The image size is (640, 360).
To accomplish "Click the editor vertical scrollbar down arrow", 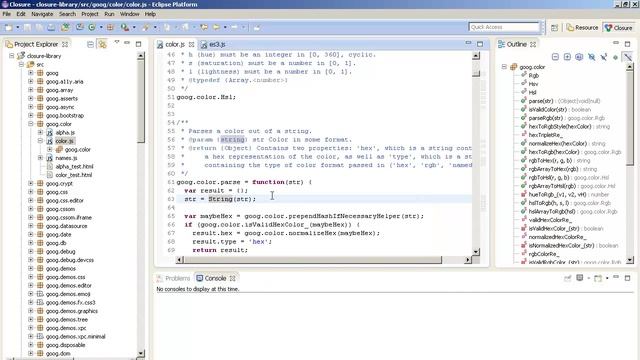I will (x=476, y=252).
